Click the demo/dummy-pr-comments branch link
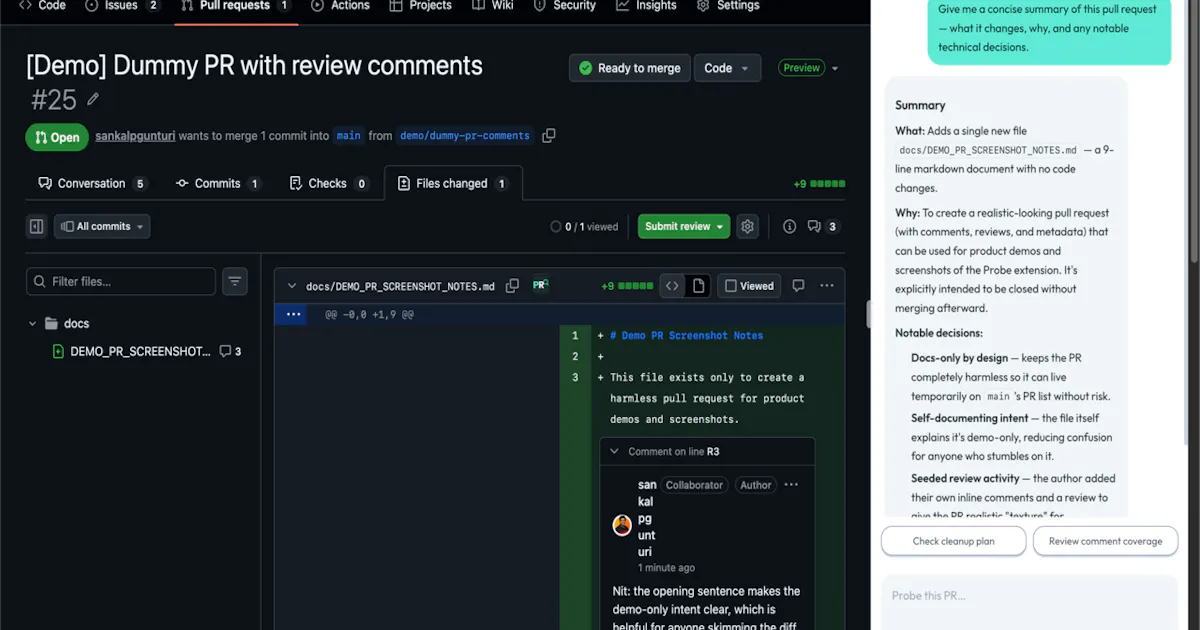This screenshot has width=1200, height=630. (x=464, y=136)
